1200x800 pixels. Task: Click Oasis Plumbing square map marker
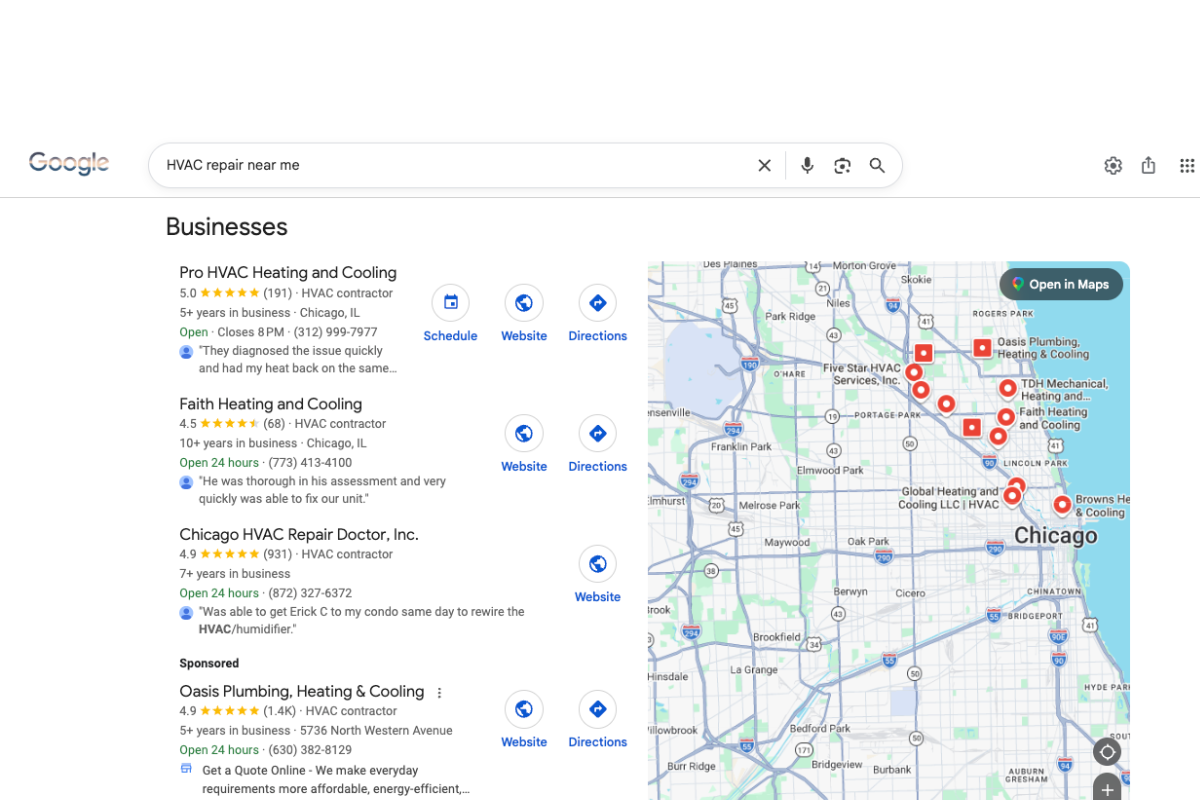[983, 348]
